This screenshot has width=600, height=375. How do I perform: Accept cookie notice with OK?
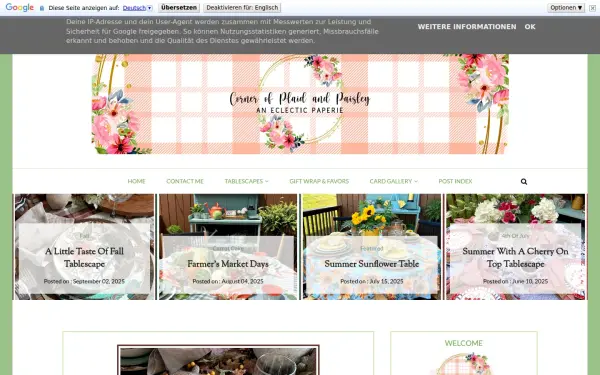(530, 27)
